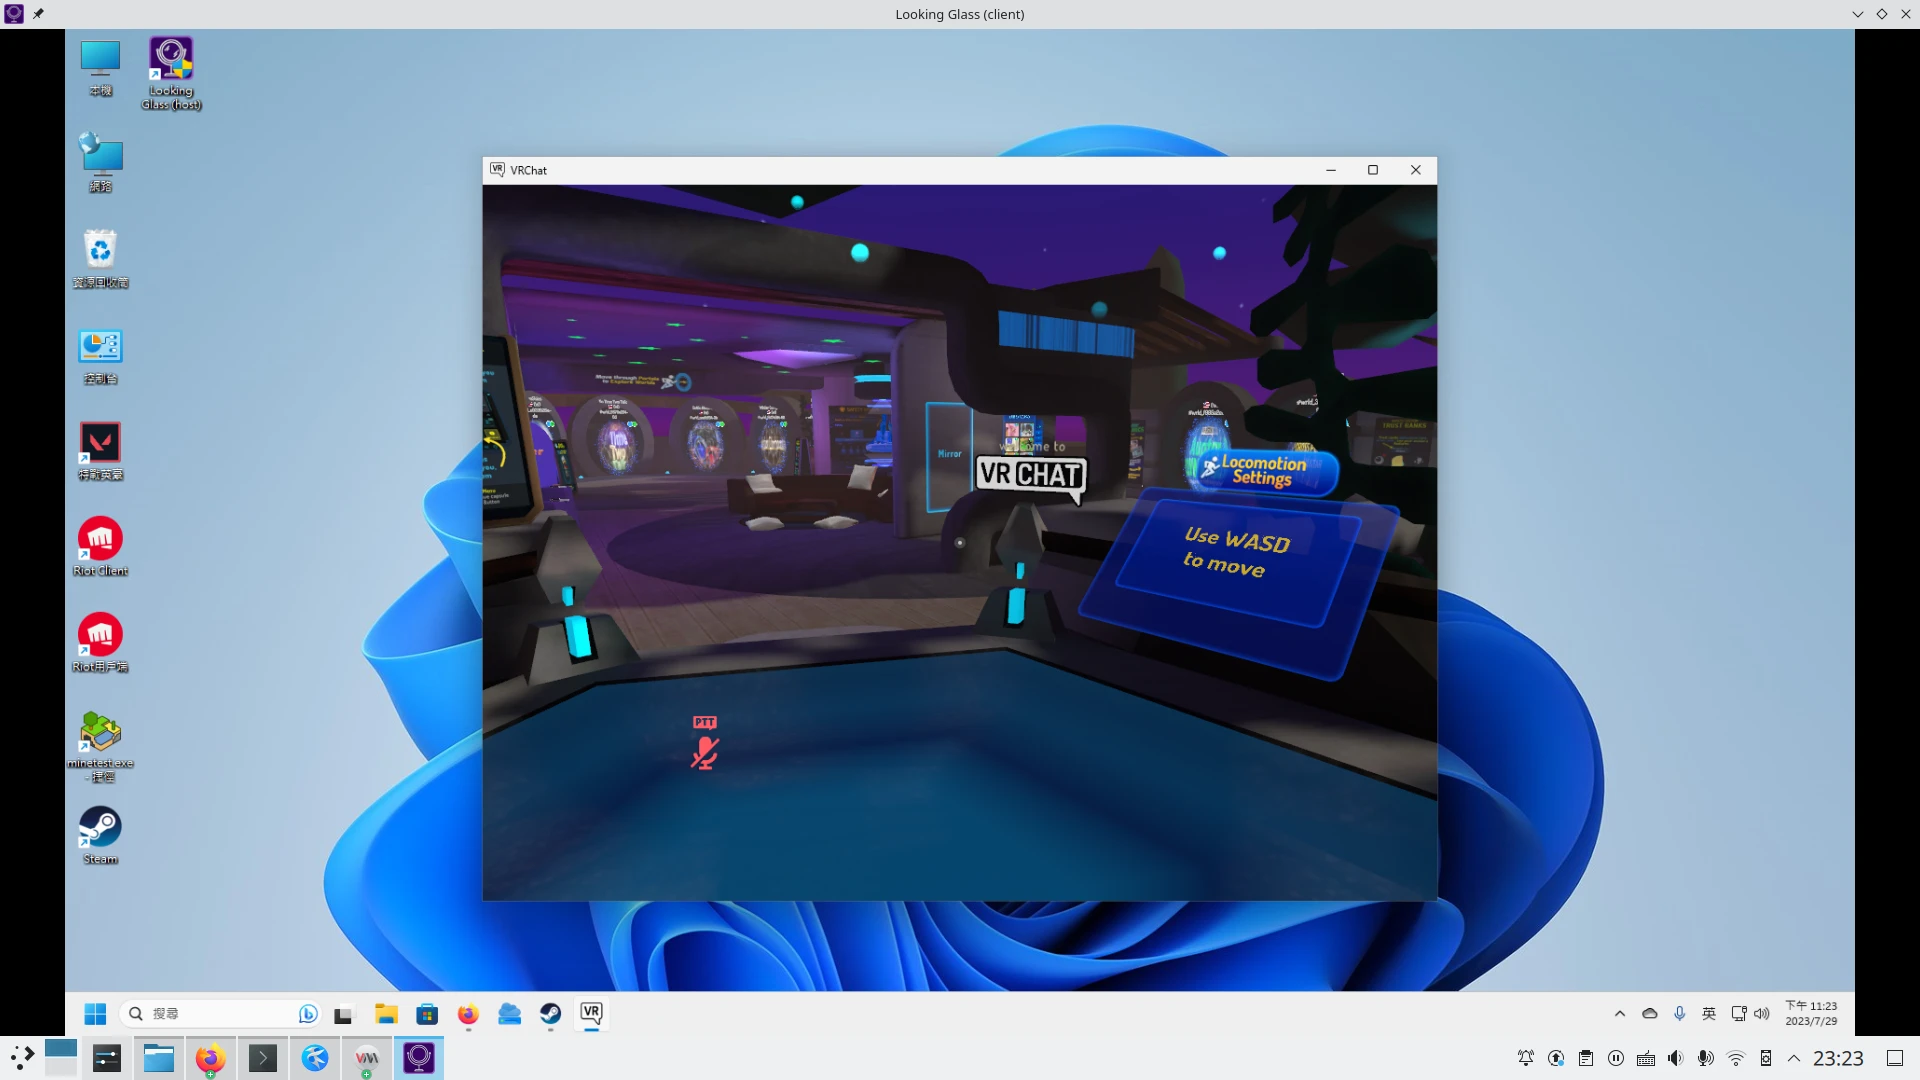This screenshot has height=1080, width=1920.
Task: Click the Windows Start button
Action: tap(95, 1014)
